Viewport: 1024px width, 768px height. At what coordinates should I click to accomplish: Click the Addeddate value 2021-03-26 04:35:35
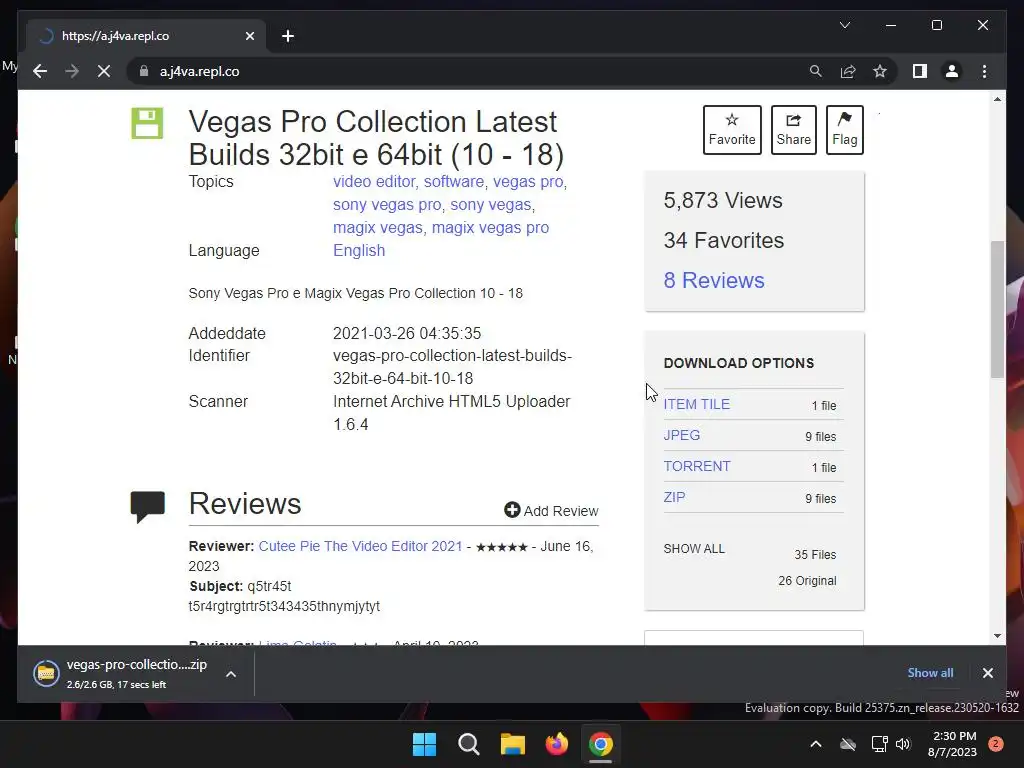pyautogui.click(x=407, y=333)
